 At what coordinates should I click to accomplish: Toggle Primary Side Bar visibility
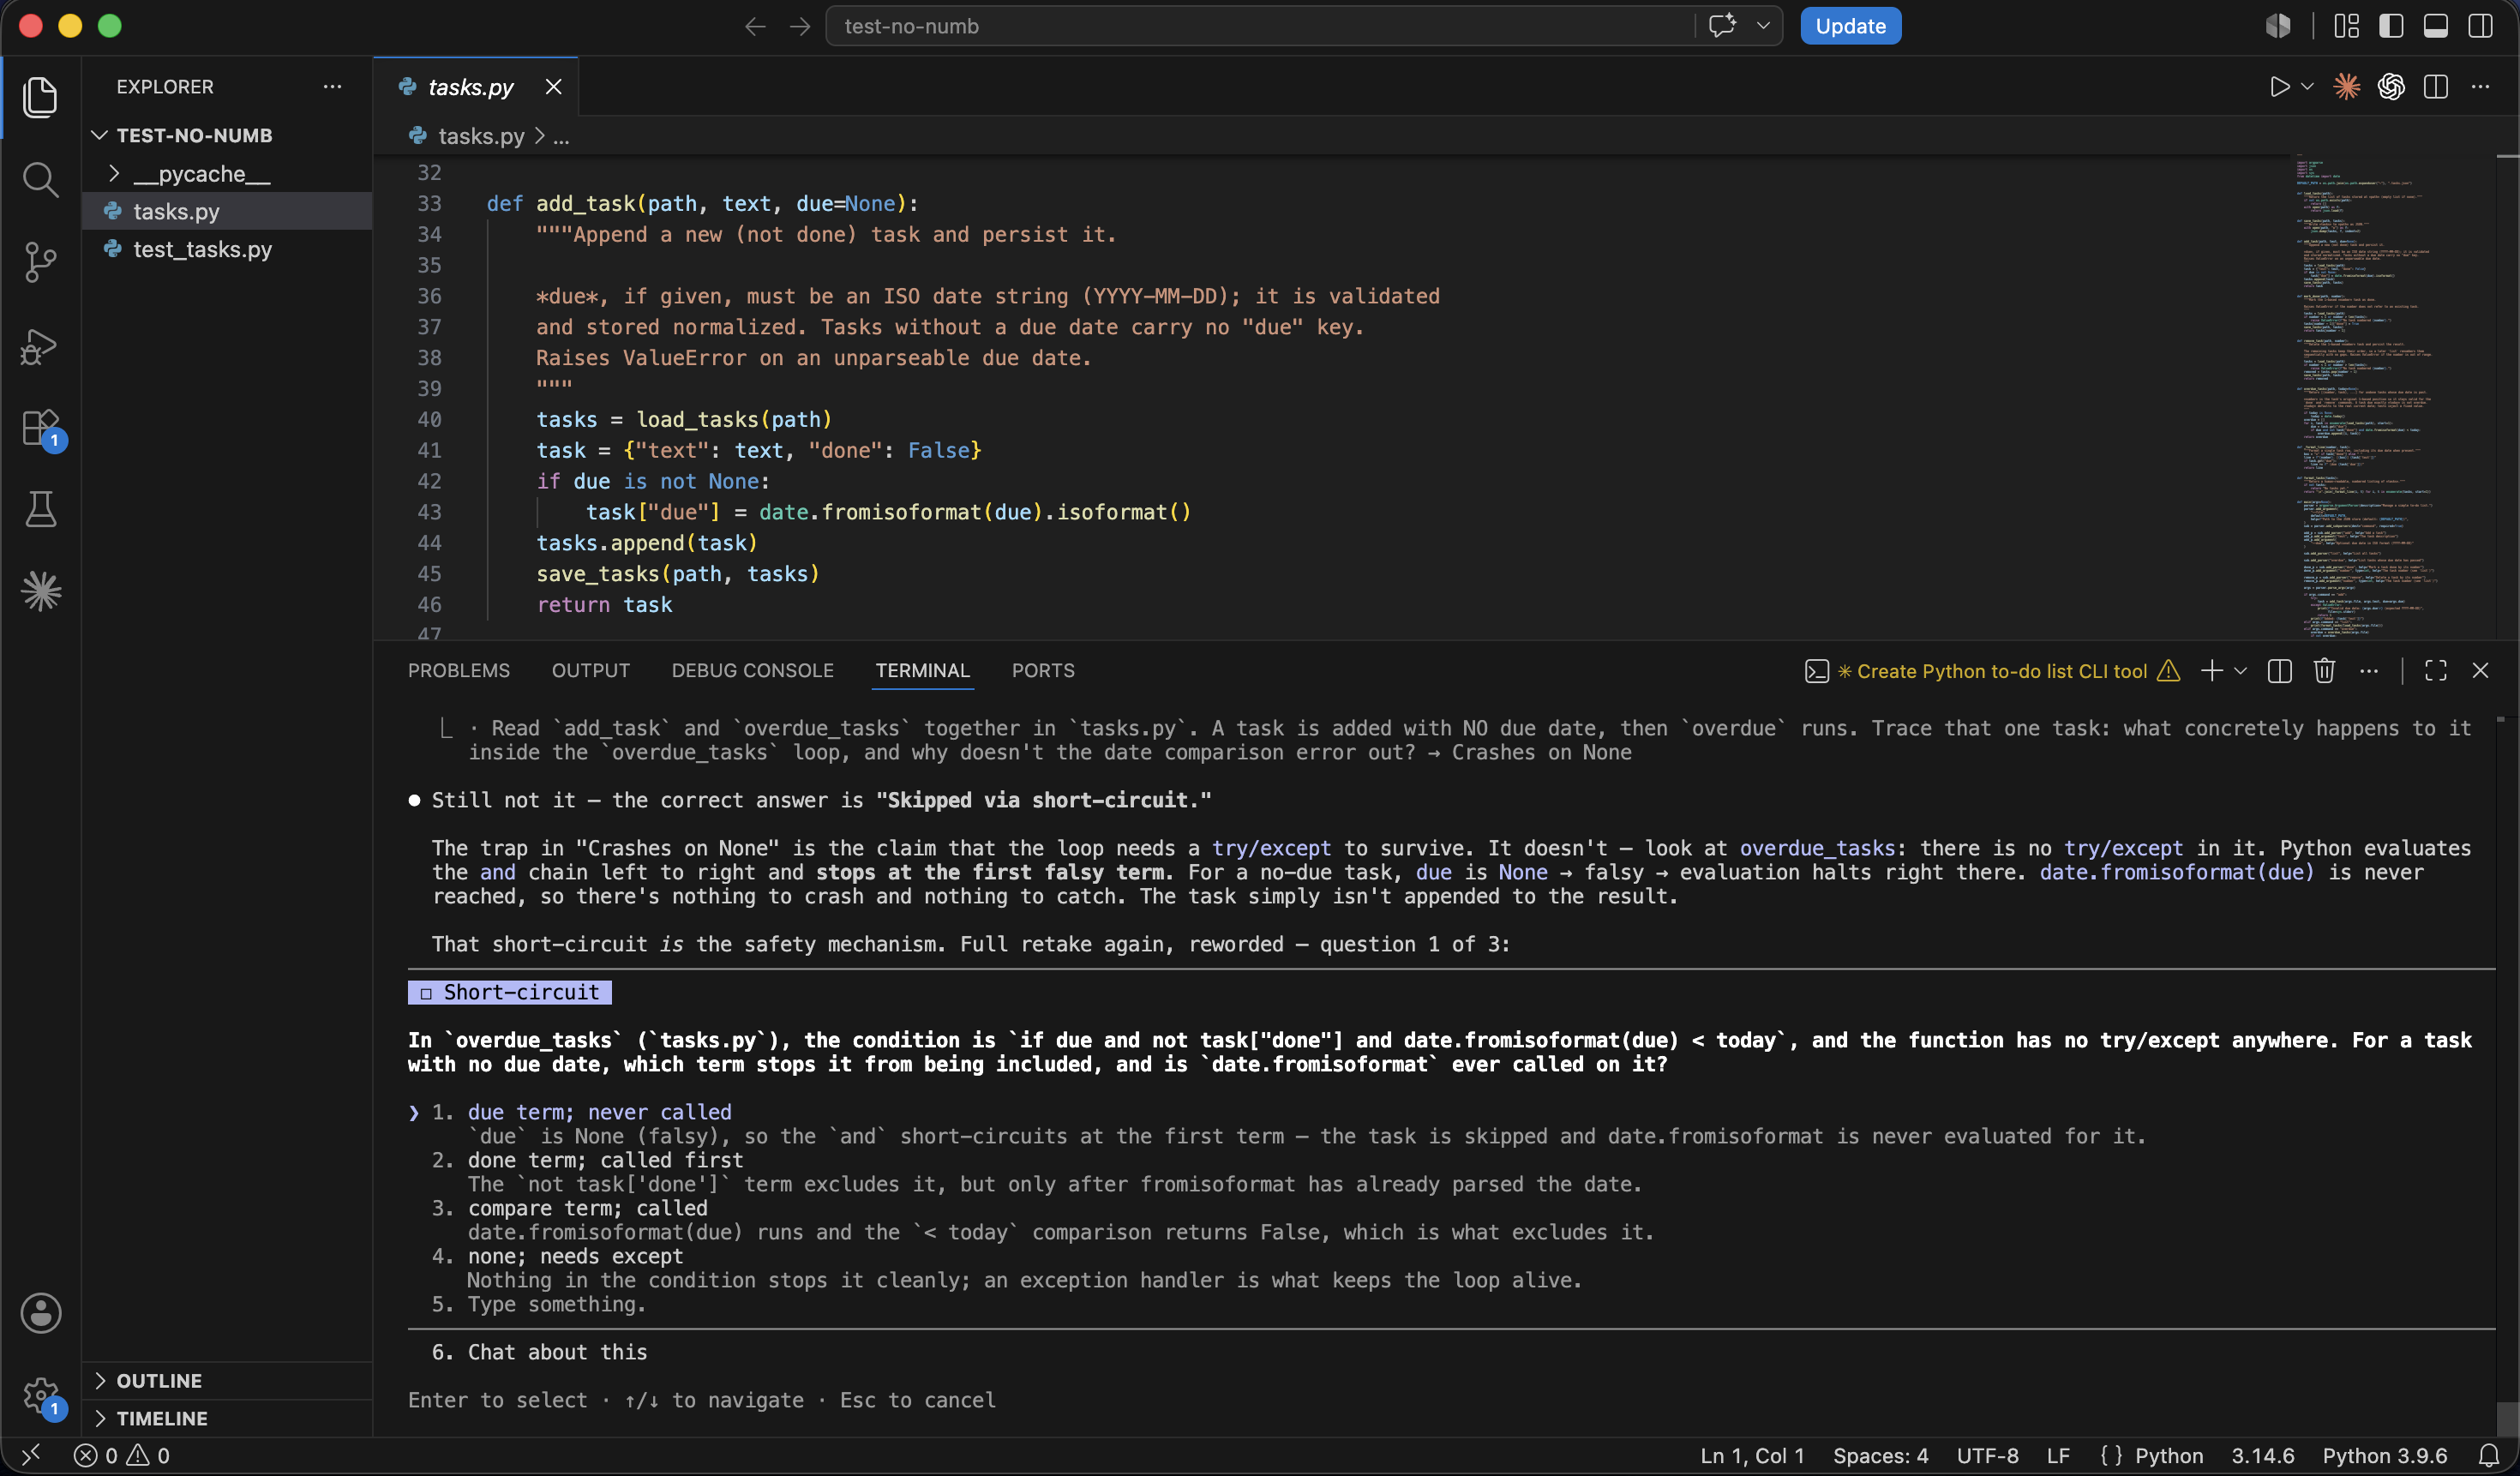click(x=2391, y=26)
